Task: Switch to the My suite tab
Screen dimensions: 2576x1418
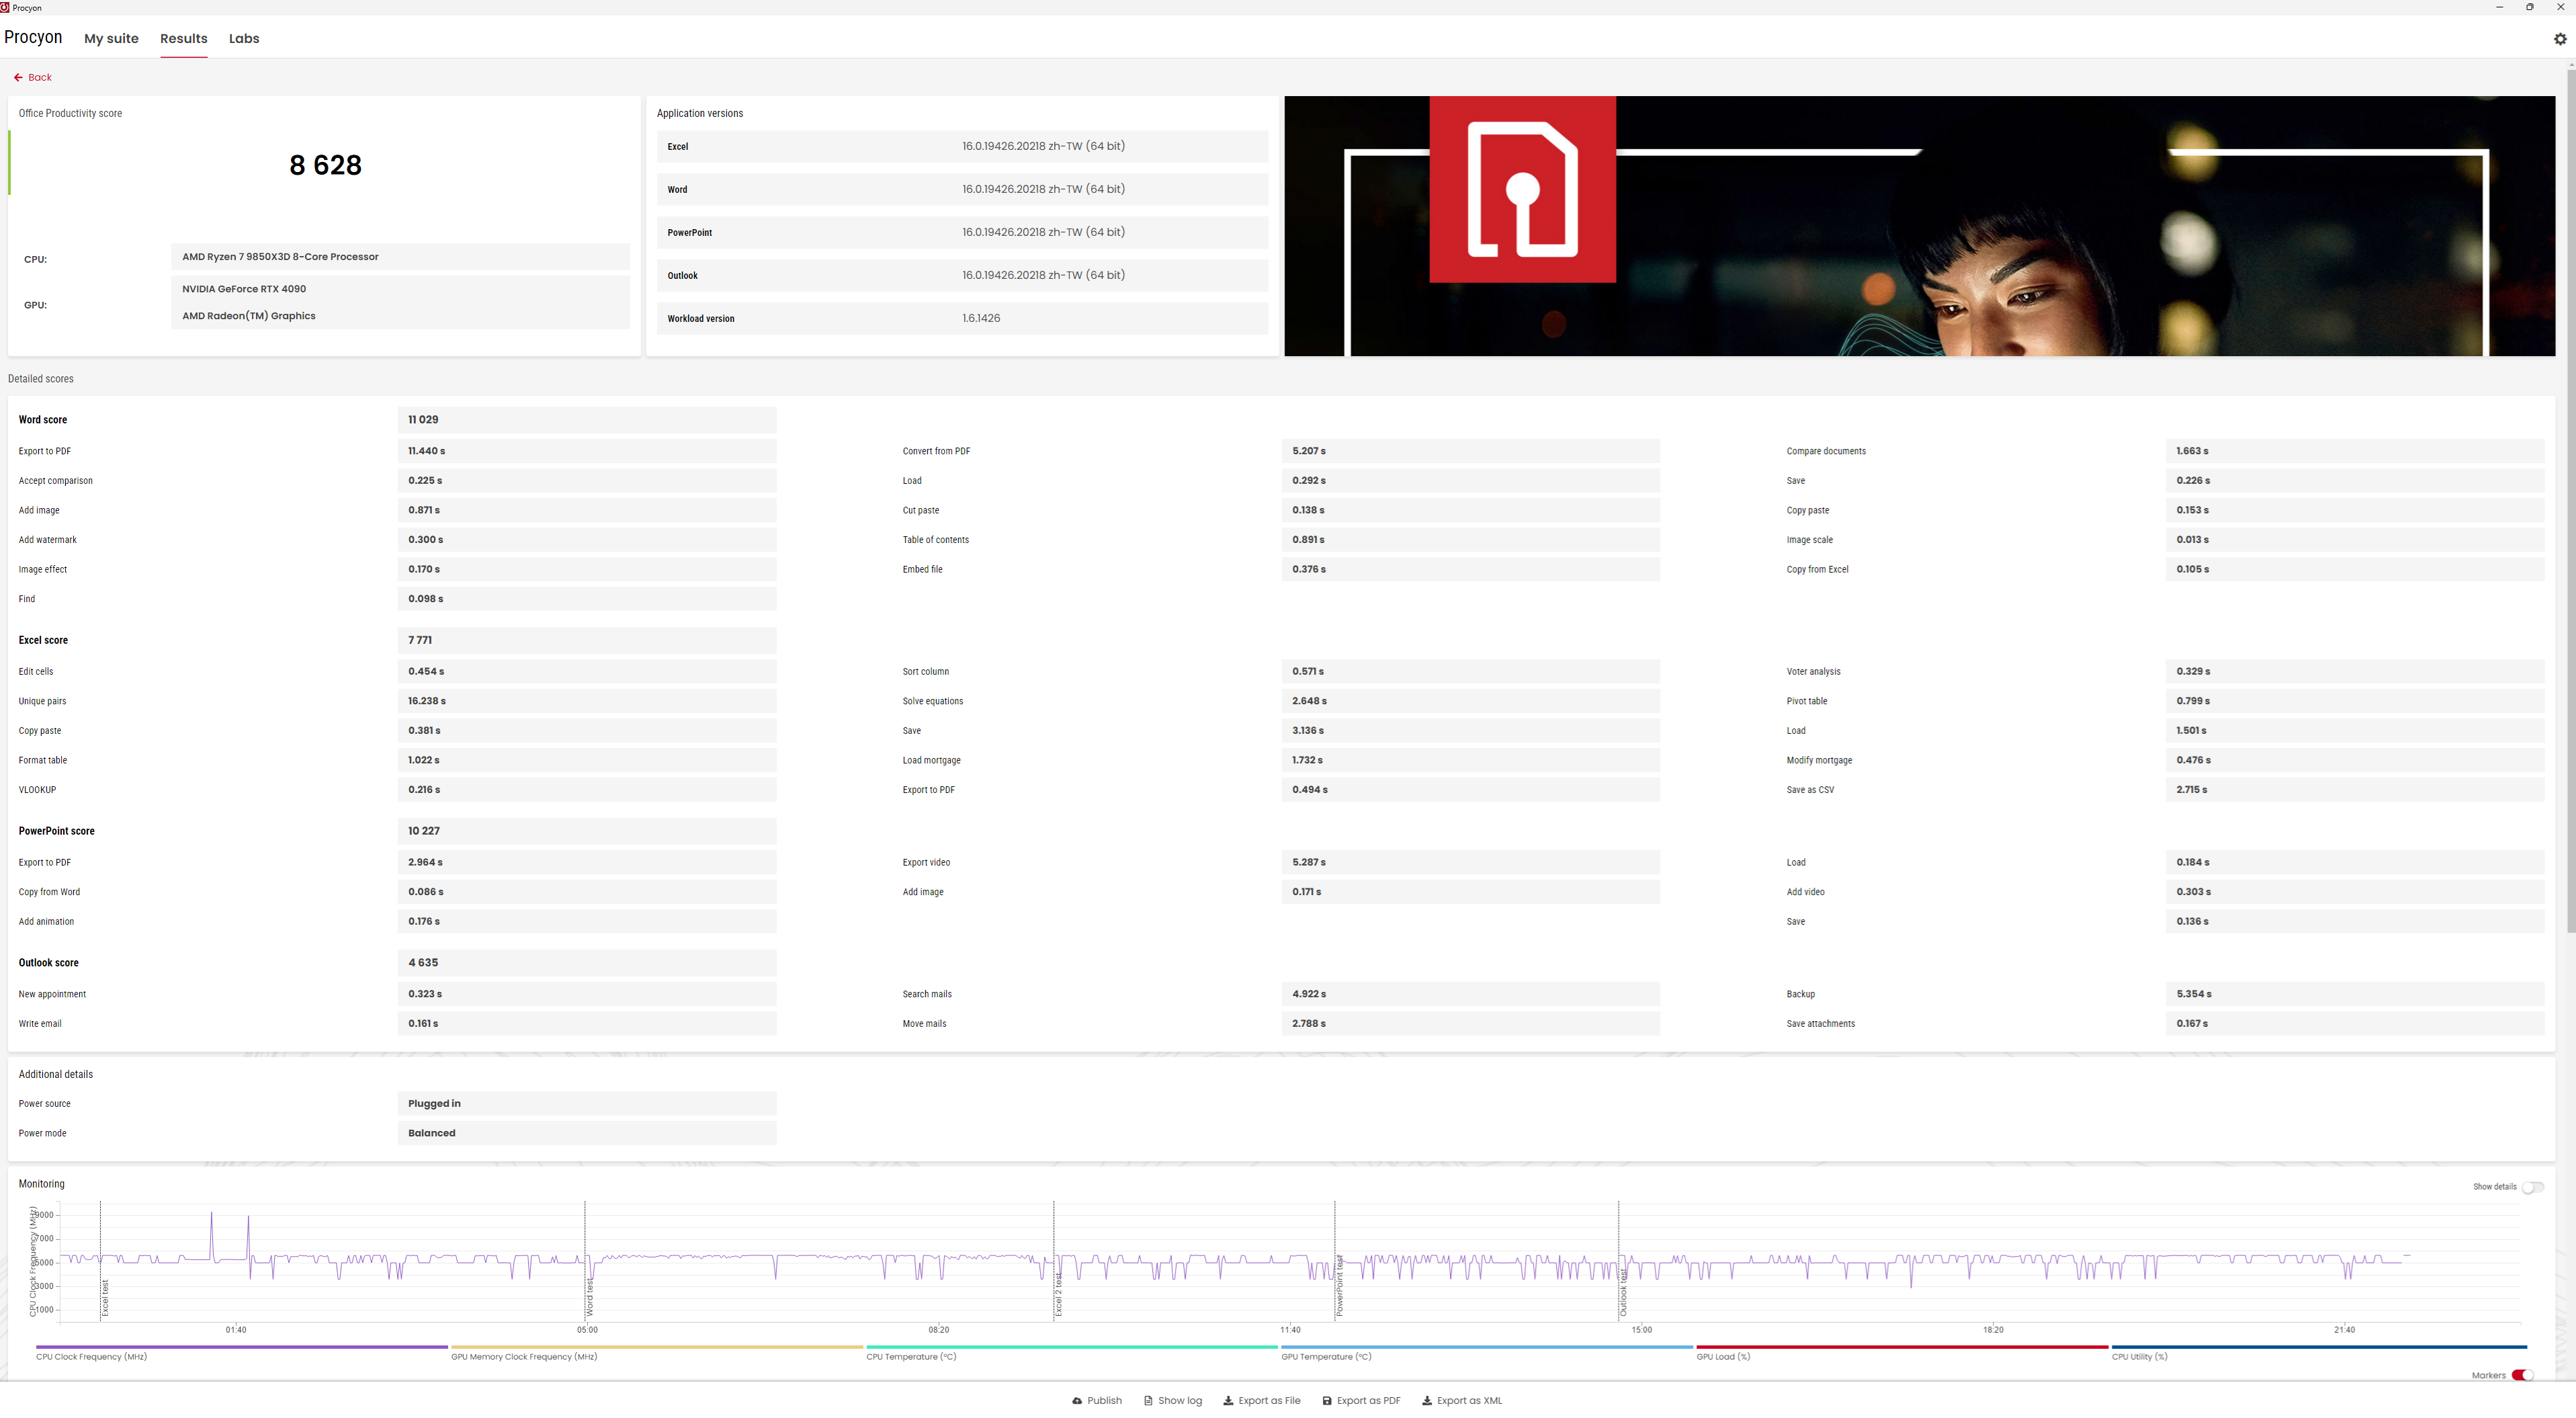Action: click(111, 38)
